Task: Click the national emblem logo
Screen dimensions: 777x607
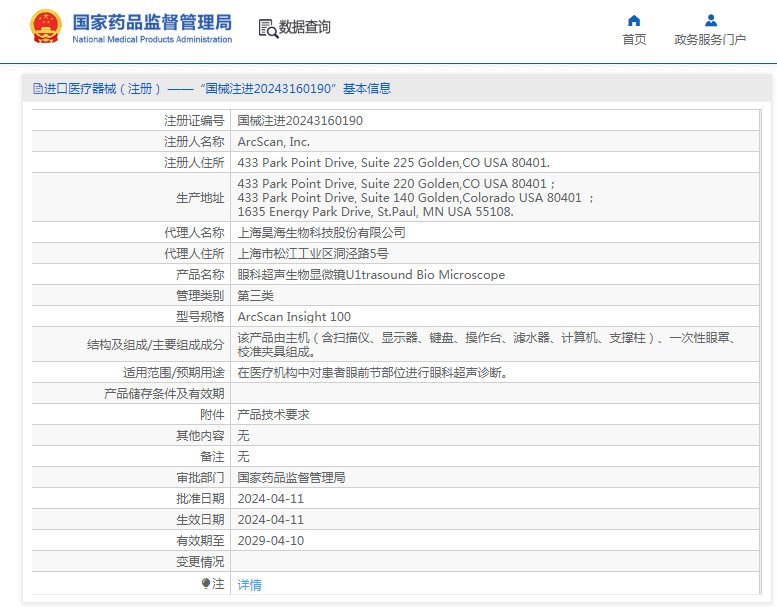Action: [x=46, y=26]
